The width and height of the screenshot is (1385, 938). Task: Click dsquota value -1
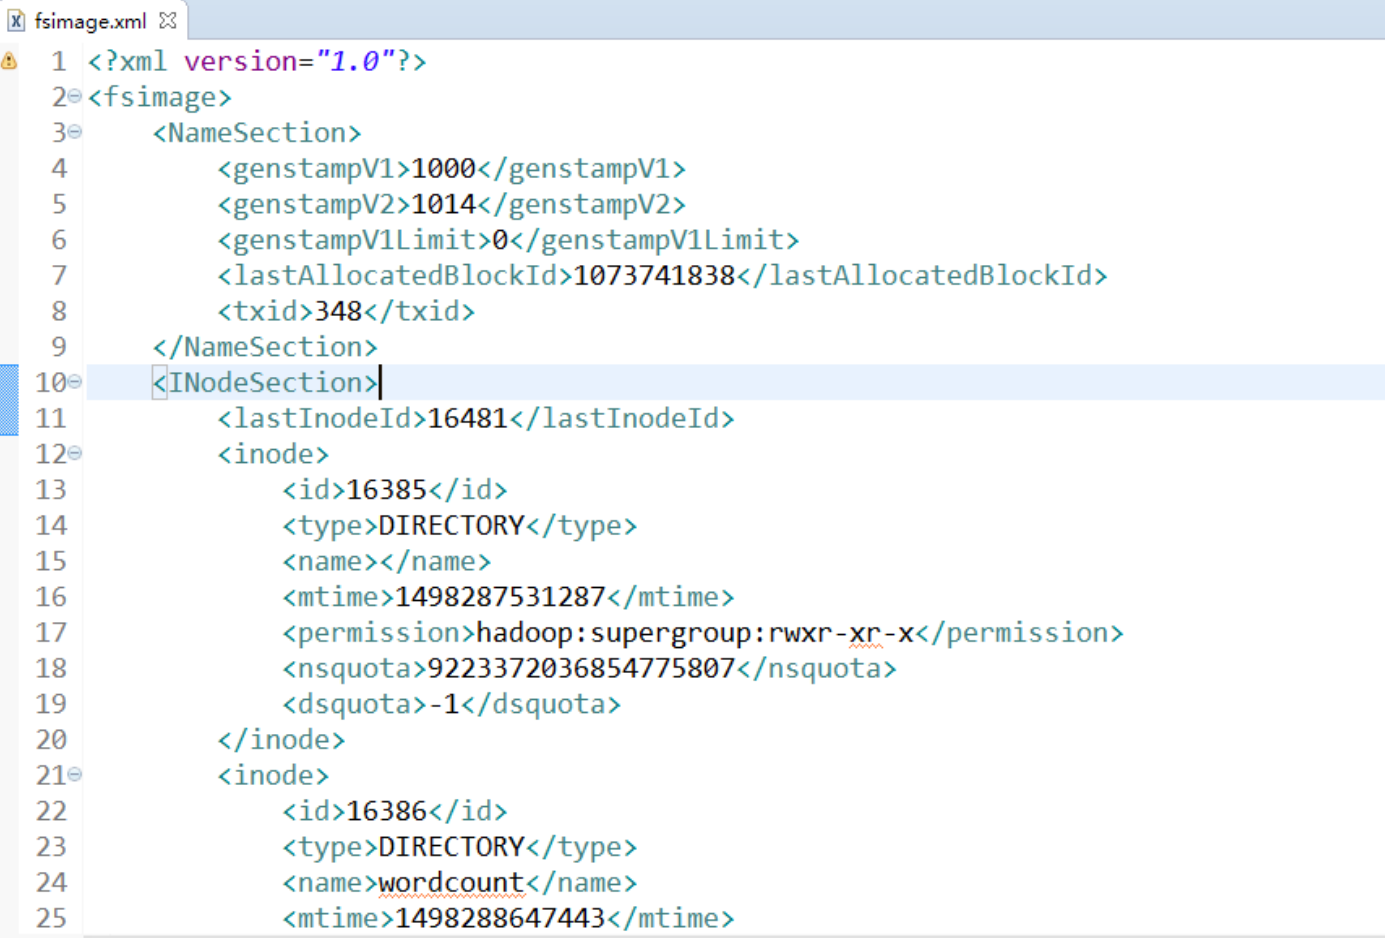point(443,704)
